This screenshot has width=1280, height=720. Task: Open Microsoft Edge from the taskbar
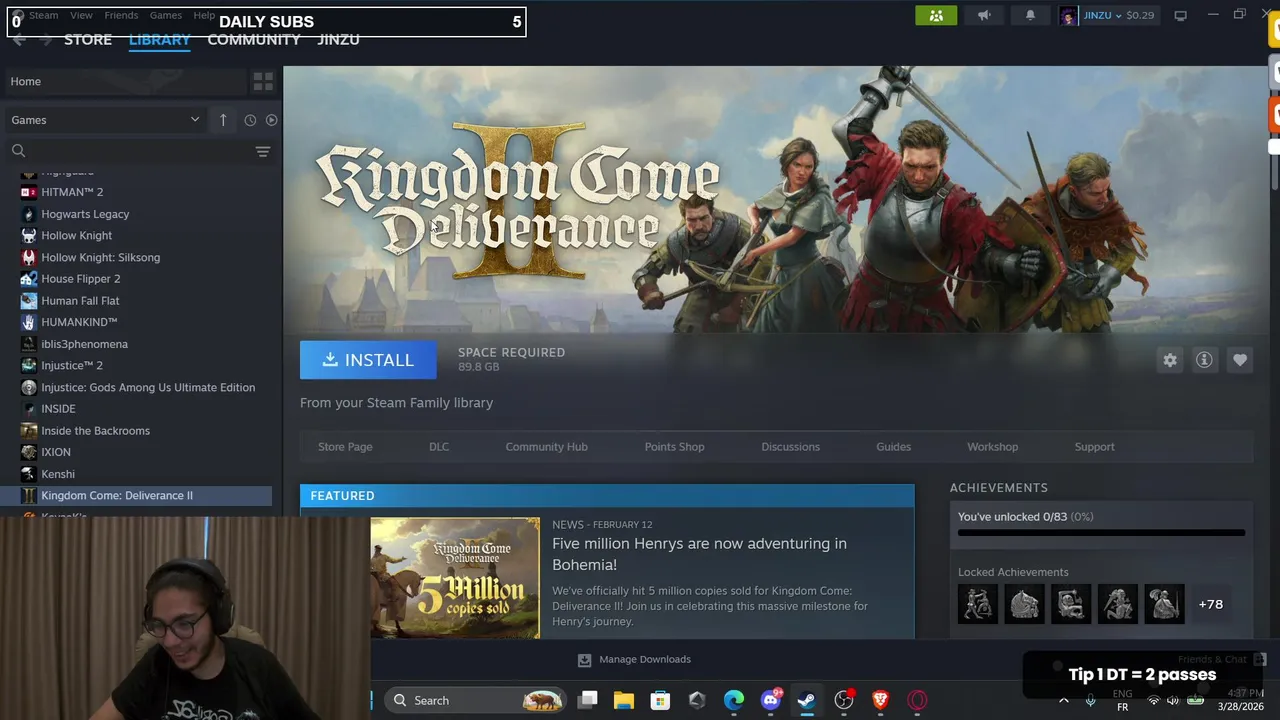734,700
